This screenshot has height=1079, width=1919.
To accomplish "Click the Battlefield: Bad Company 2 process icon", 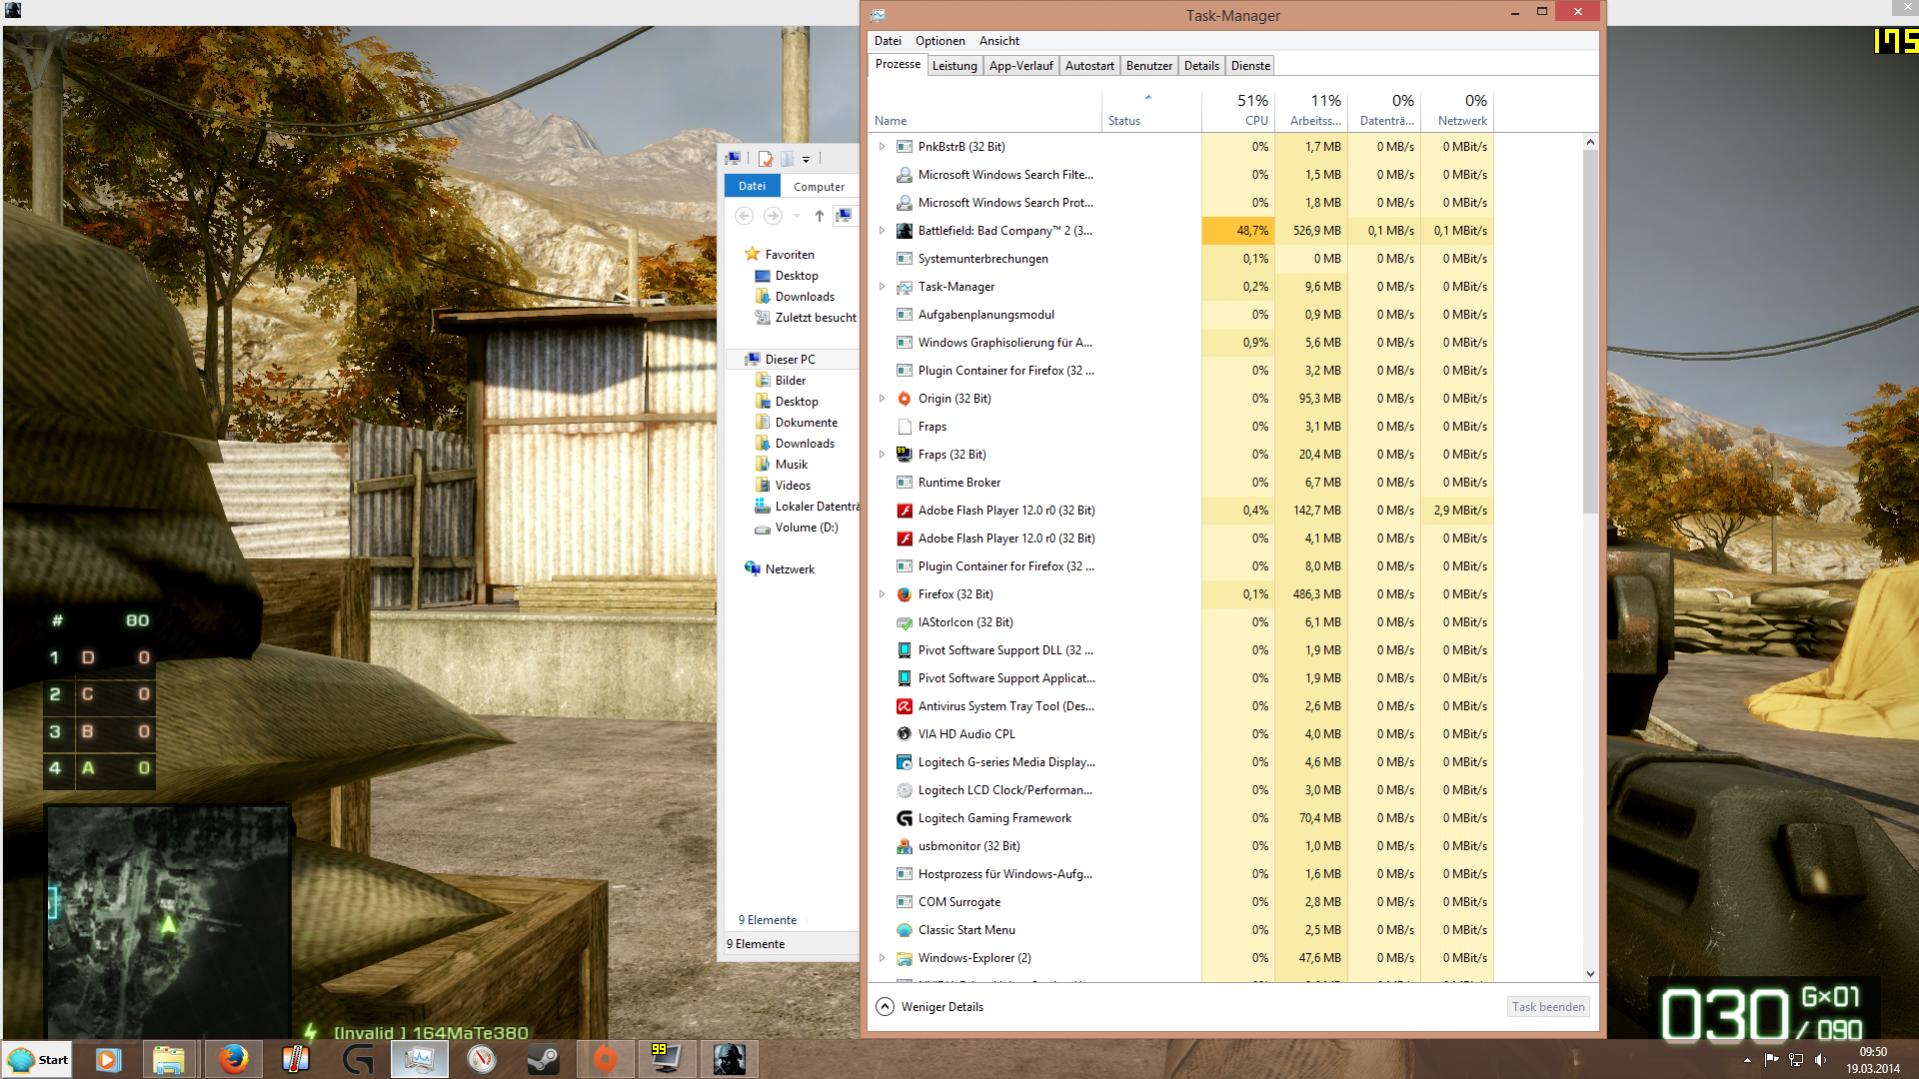I will click(x=904, y=231).
